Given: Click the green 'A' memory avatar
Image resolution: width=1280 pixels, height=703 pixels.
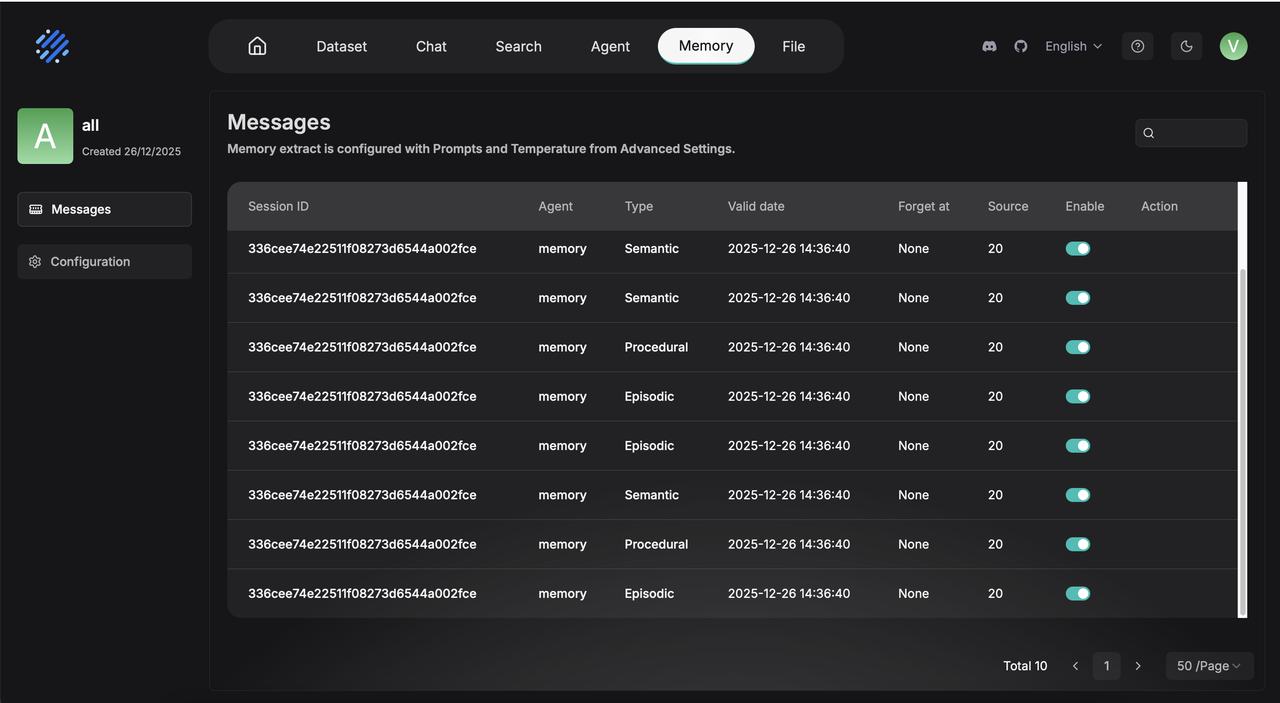Looking at the screenshot, I should (x=45, y=136).
